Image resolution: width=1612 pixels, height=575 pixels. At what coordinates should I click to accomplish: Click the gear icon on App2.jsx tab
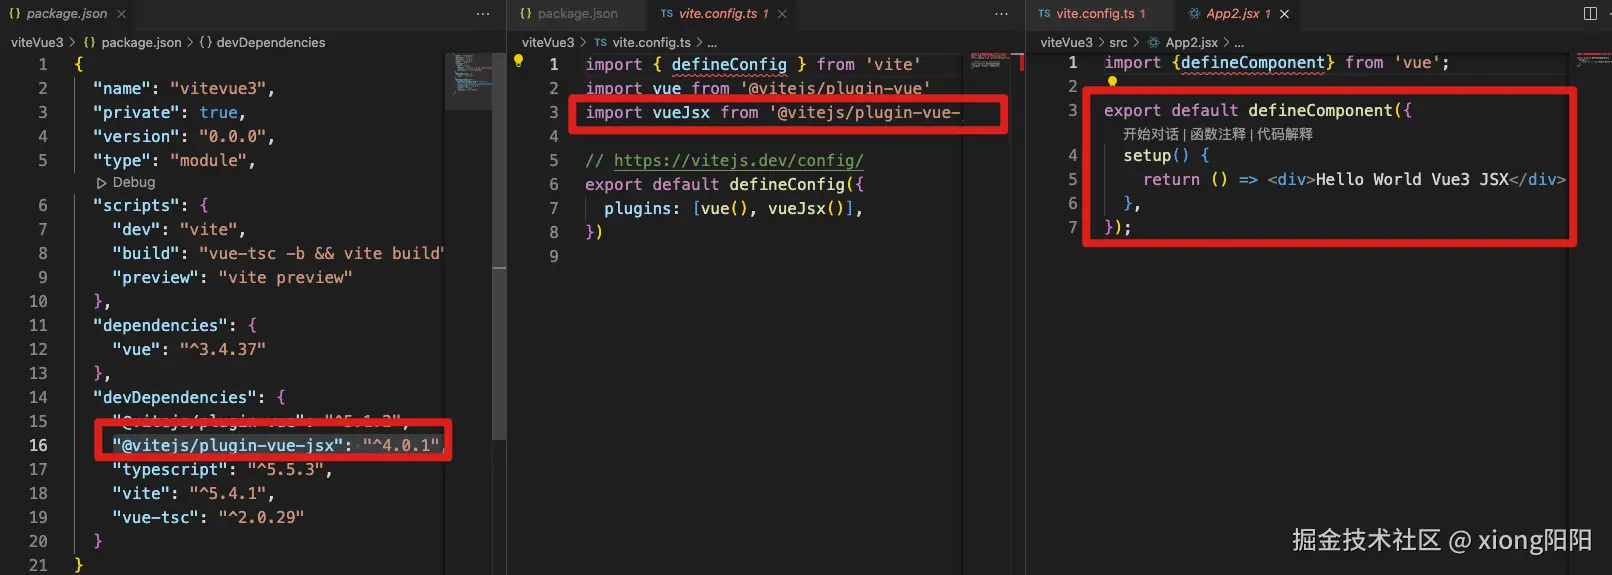pos(1193,14)
